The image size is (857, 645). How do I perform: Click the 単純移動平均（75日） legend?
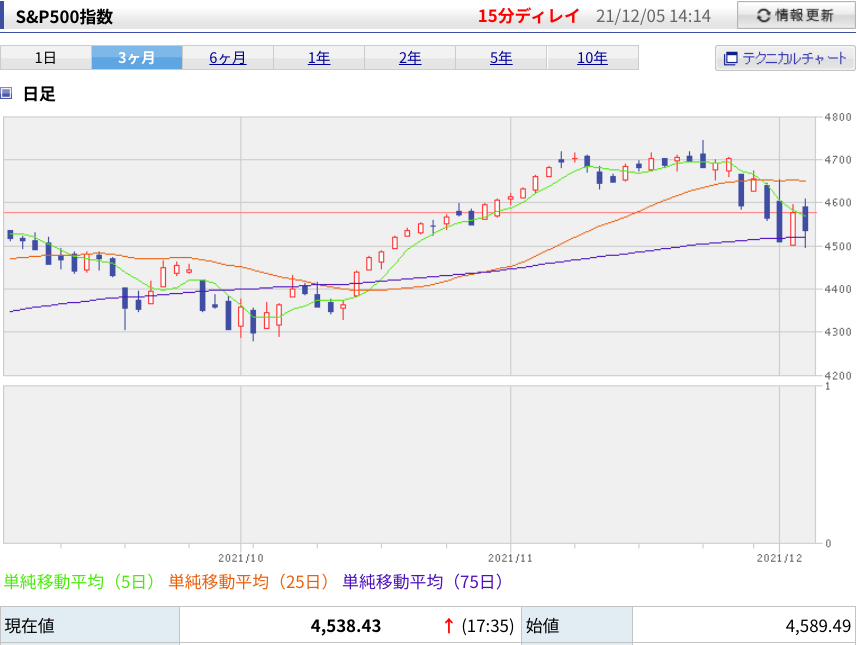(422, 582)
